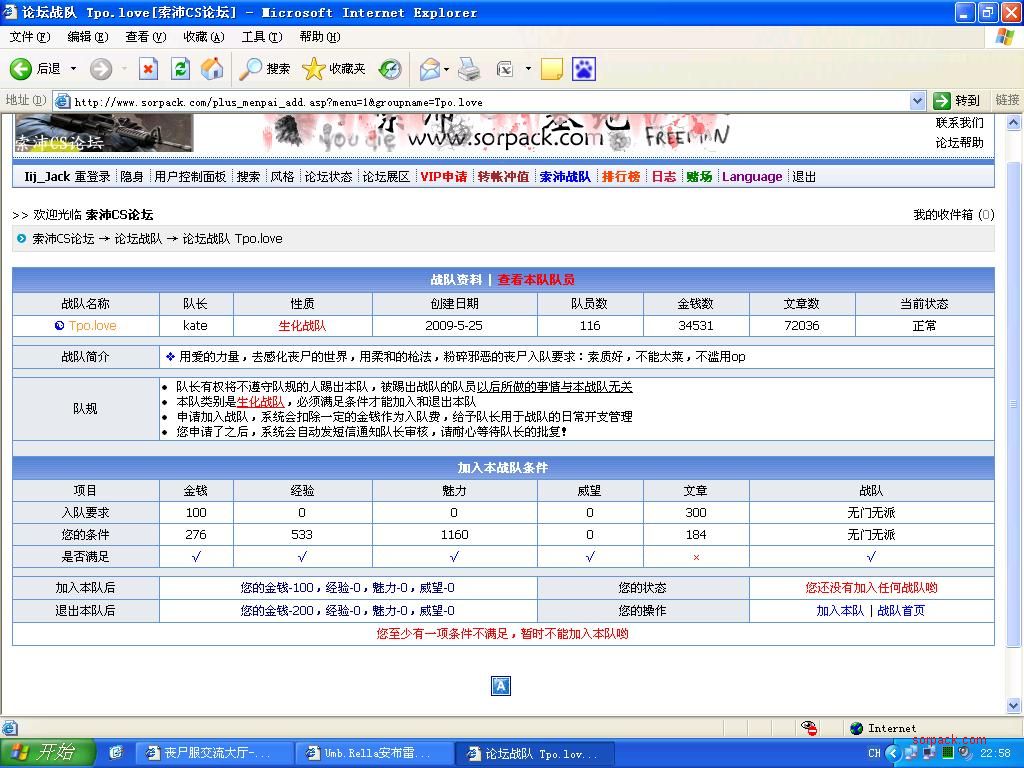Click the Stop loading page icon
The image size is (1024, 768).
[149, 69]
